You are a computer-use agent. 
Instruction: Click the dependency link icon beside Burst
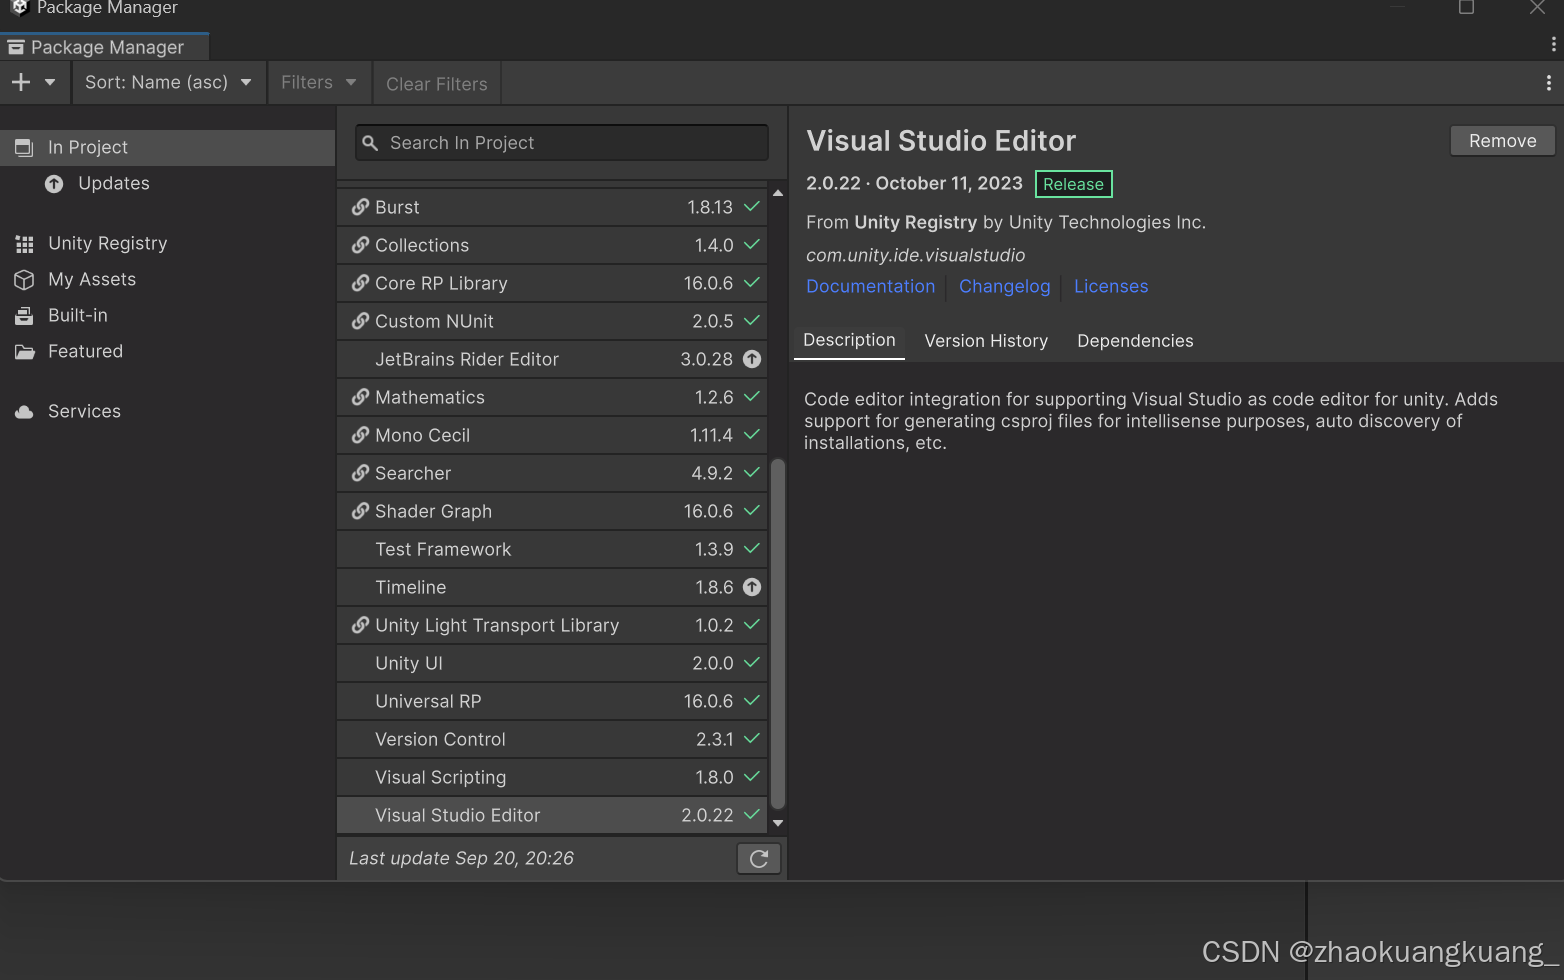tap(360, 207)
